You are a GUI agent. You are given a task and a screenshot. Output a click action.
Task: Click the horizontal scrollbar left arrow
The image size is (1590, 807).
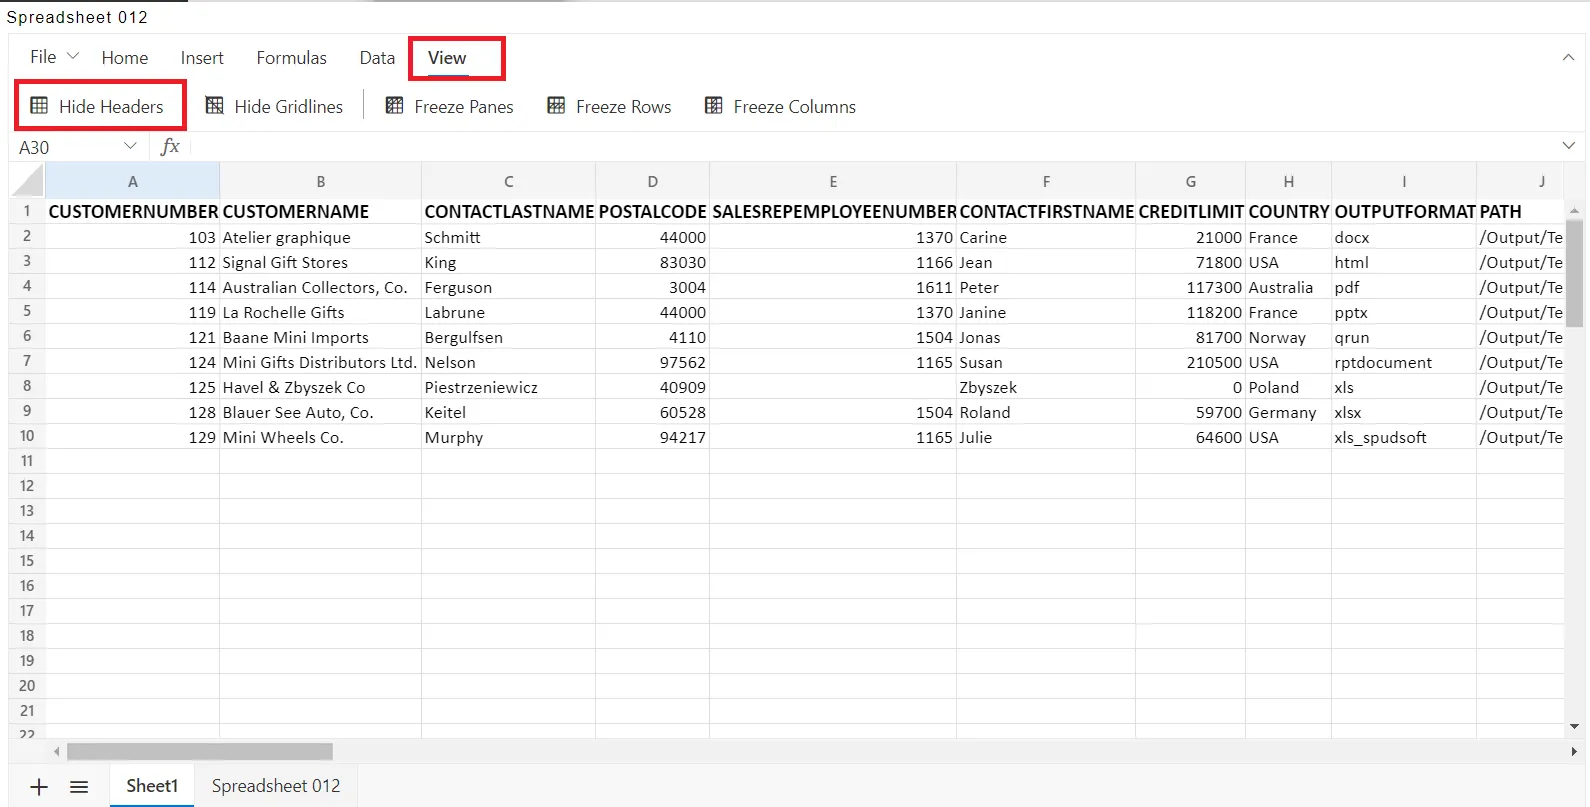[57, 751]
